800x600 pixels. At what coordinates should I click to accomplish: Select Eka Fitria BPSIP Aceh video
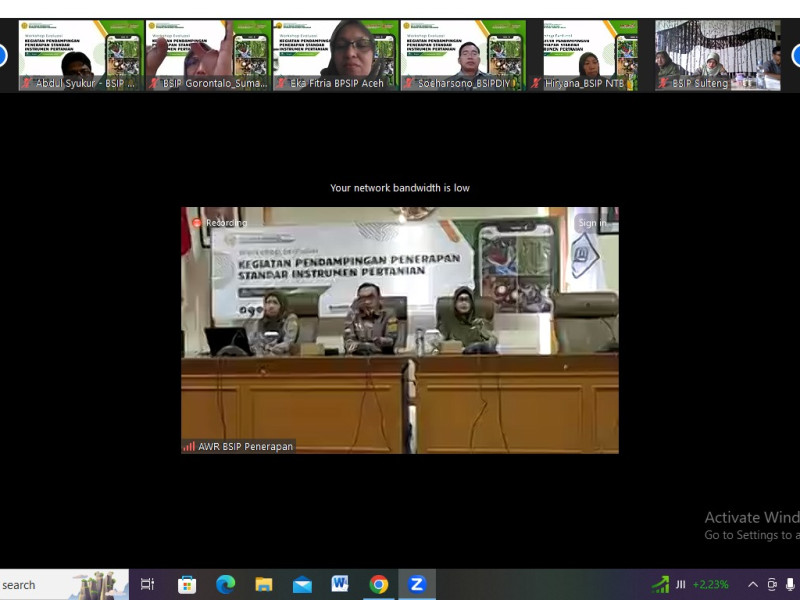coord(335,55)
